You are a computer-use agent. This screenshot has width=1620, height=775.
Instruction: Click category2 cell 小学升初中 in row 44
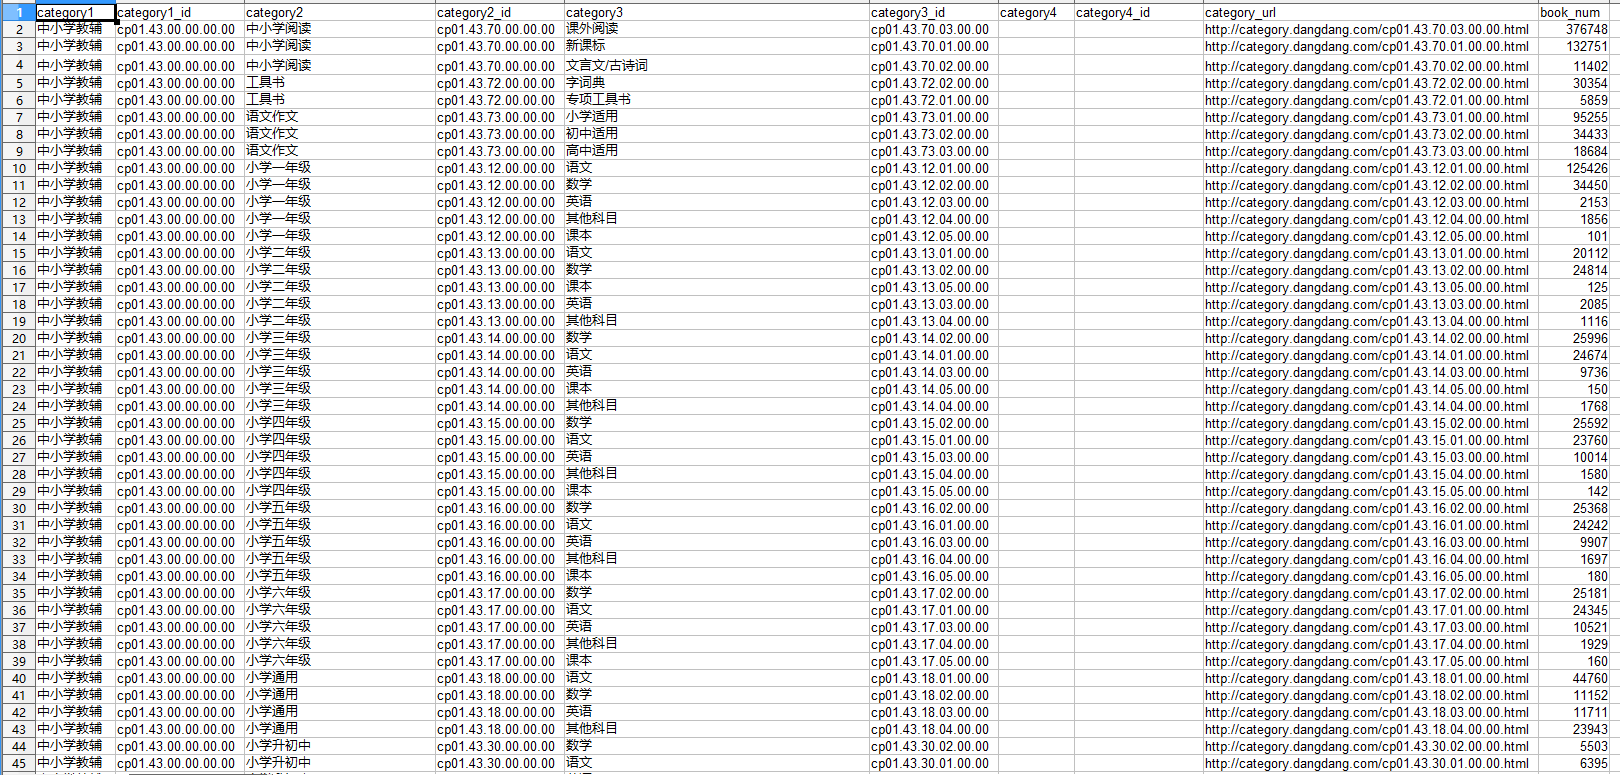pos(340,746)
